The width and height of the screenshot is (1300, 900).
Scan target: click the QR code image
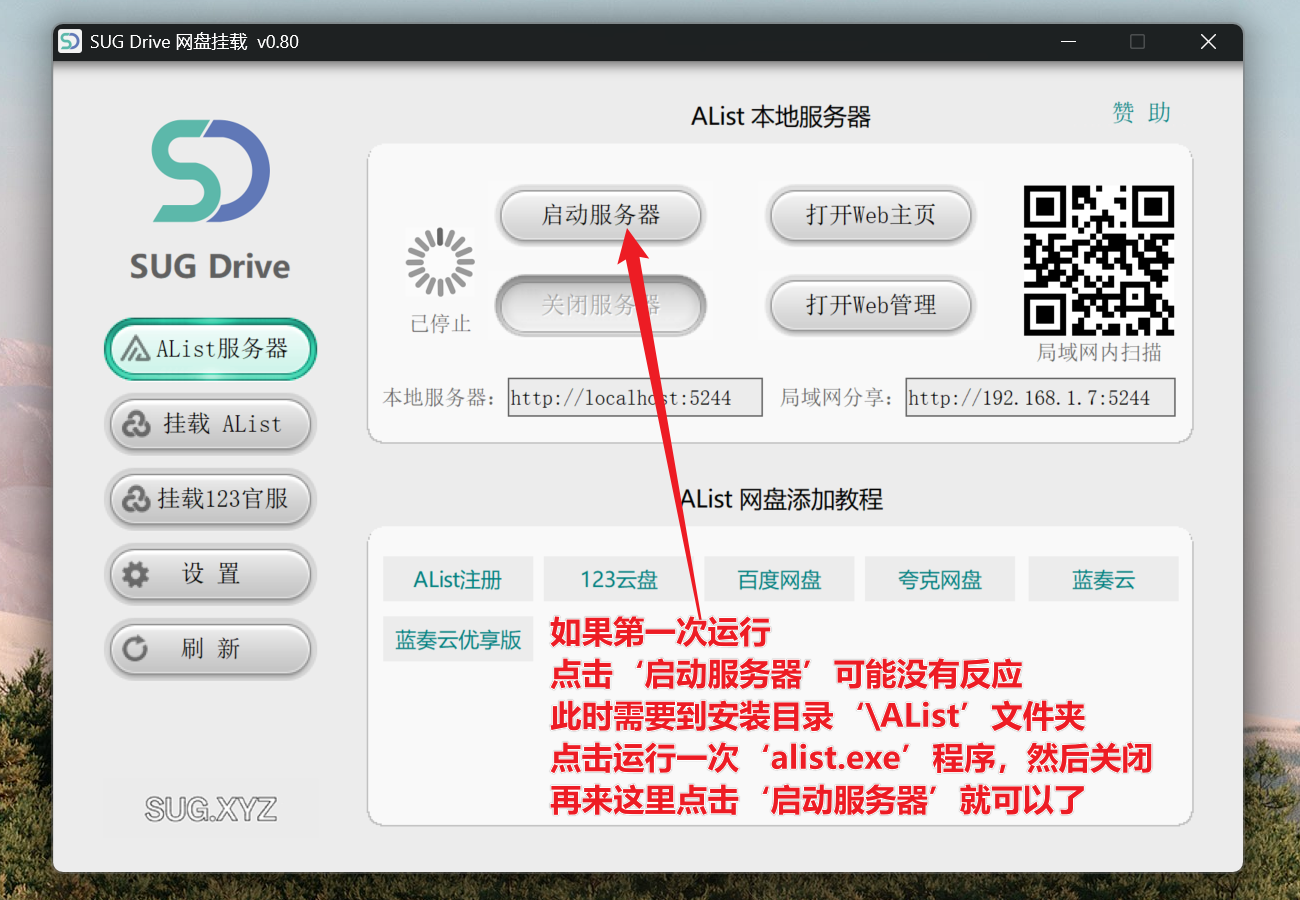point(1098,260)
